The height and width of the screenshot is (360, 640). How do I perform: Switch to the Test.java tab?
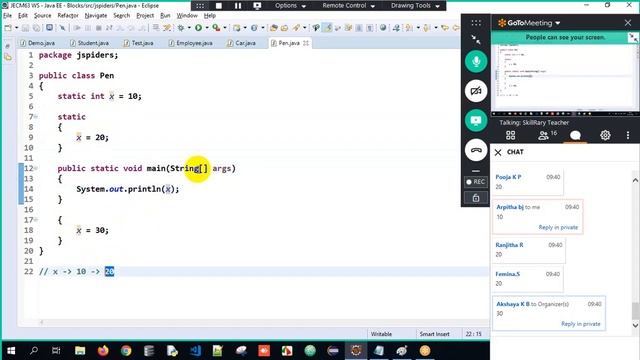click(x=138, y=43)
